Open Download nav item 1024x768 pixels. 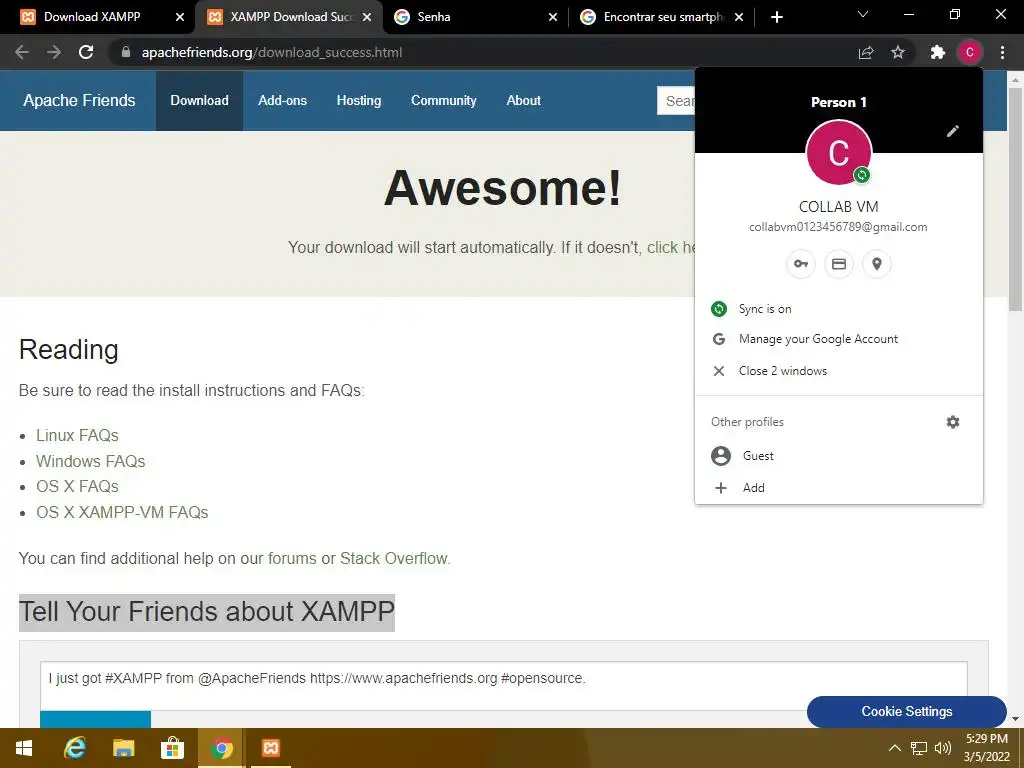click(x=199, y=101)
